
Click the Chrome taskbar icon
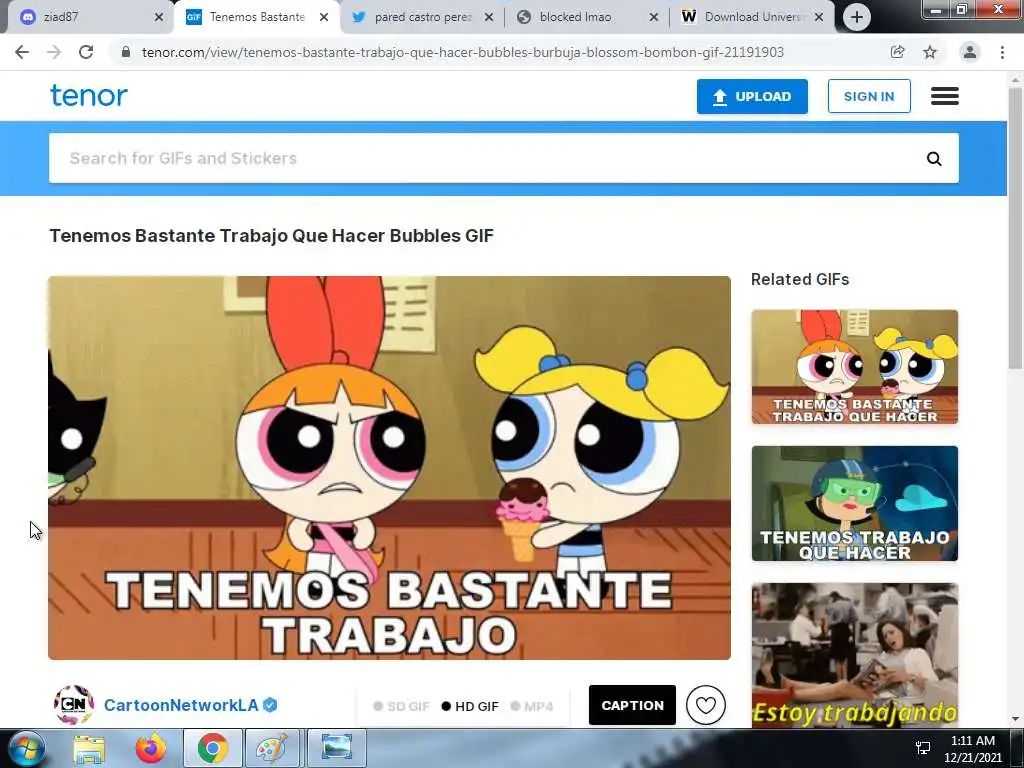pyautogui.click(x=212, y=749)
